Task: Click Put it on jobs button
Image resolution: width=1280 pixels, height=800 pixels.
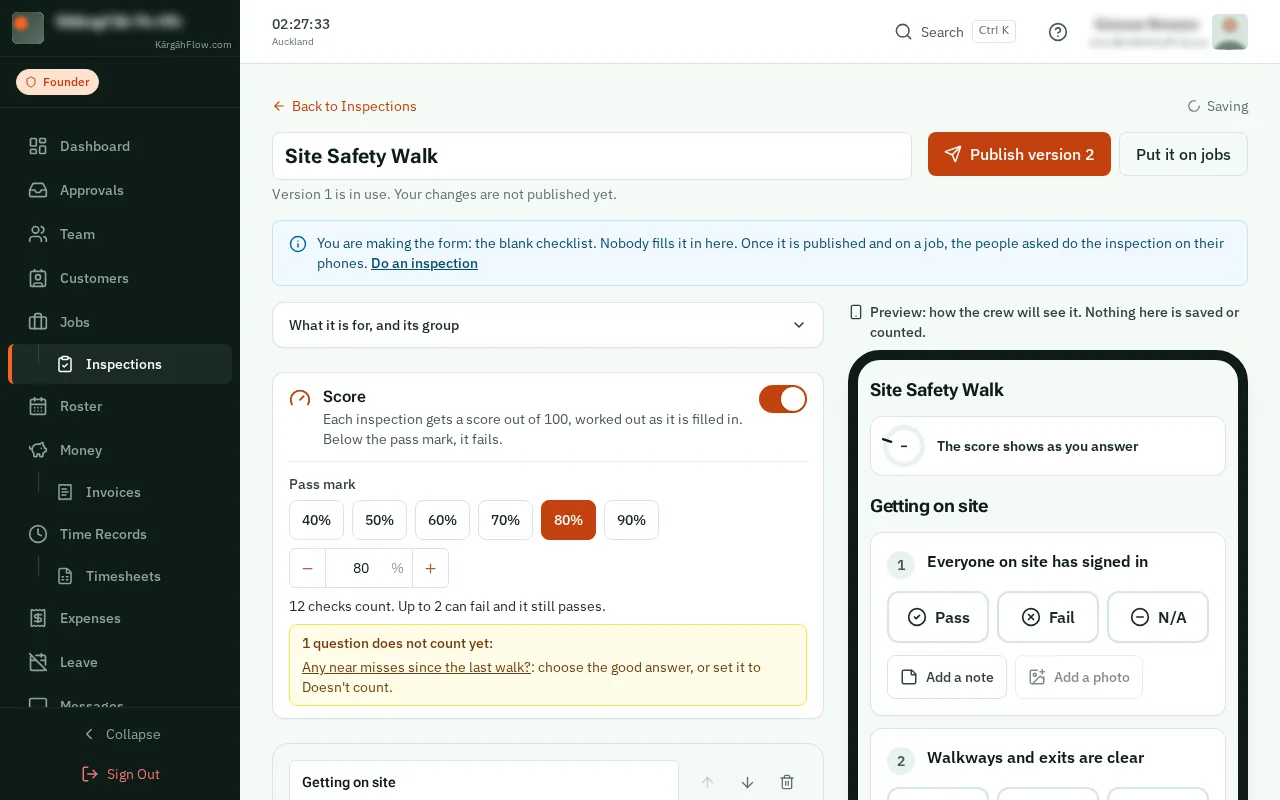Action: (x=1183, y=154)
